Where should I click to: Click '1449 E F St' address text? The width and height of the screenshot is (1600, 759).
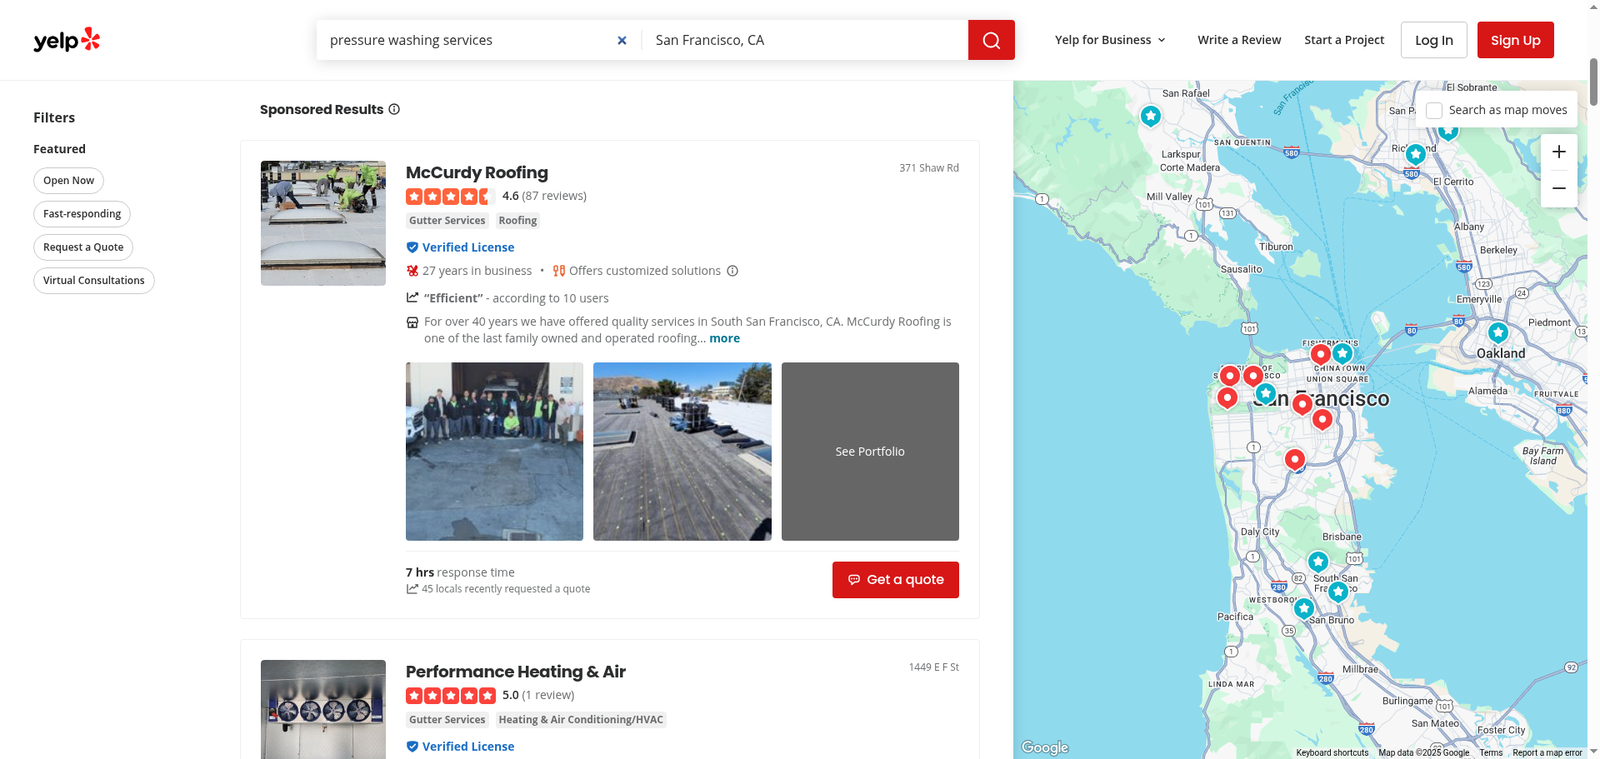[x=934, y=667]
